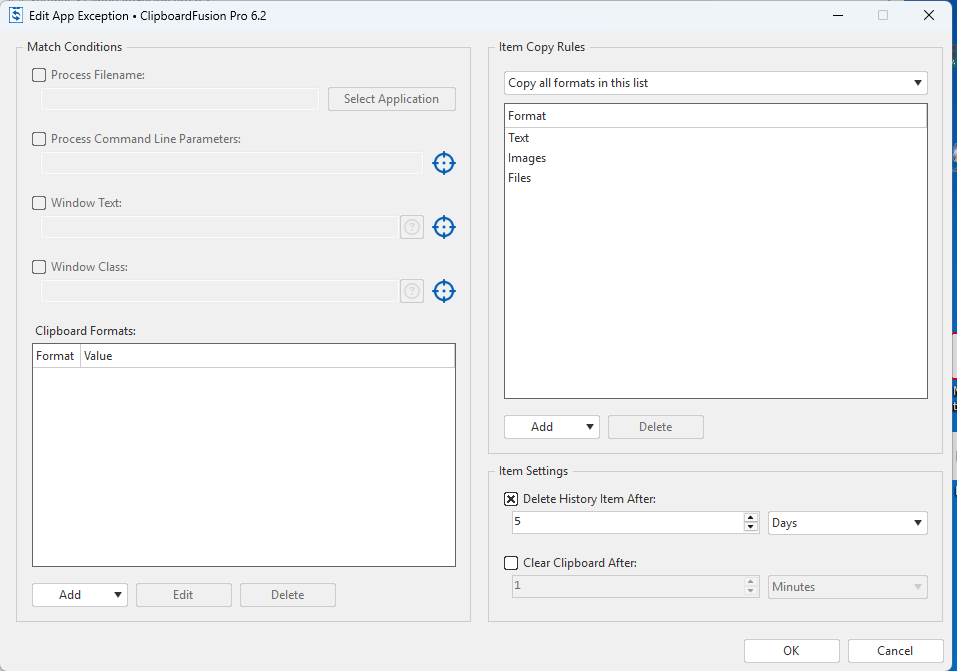Click help question mark icon for Window Text
The width and height of the screenshot is (957, 671).
(x=412, y=227)
